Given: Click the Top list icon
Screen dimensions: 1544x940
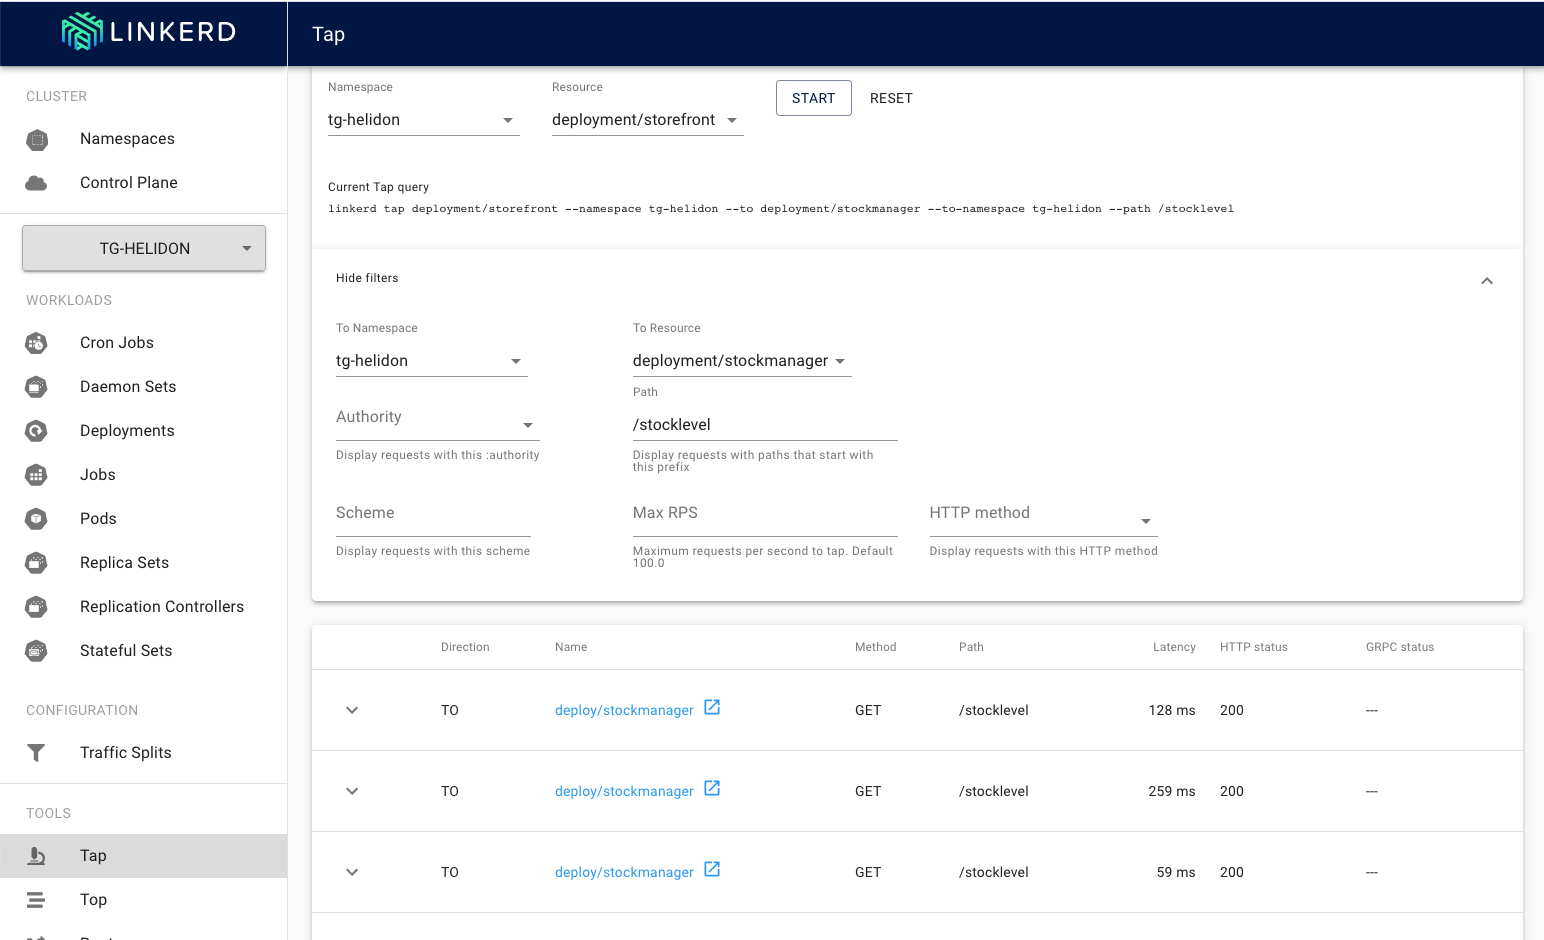Looking at the screenshot, I should (37, 900).
